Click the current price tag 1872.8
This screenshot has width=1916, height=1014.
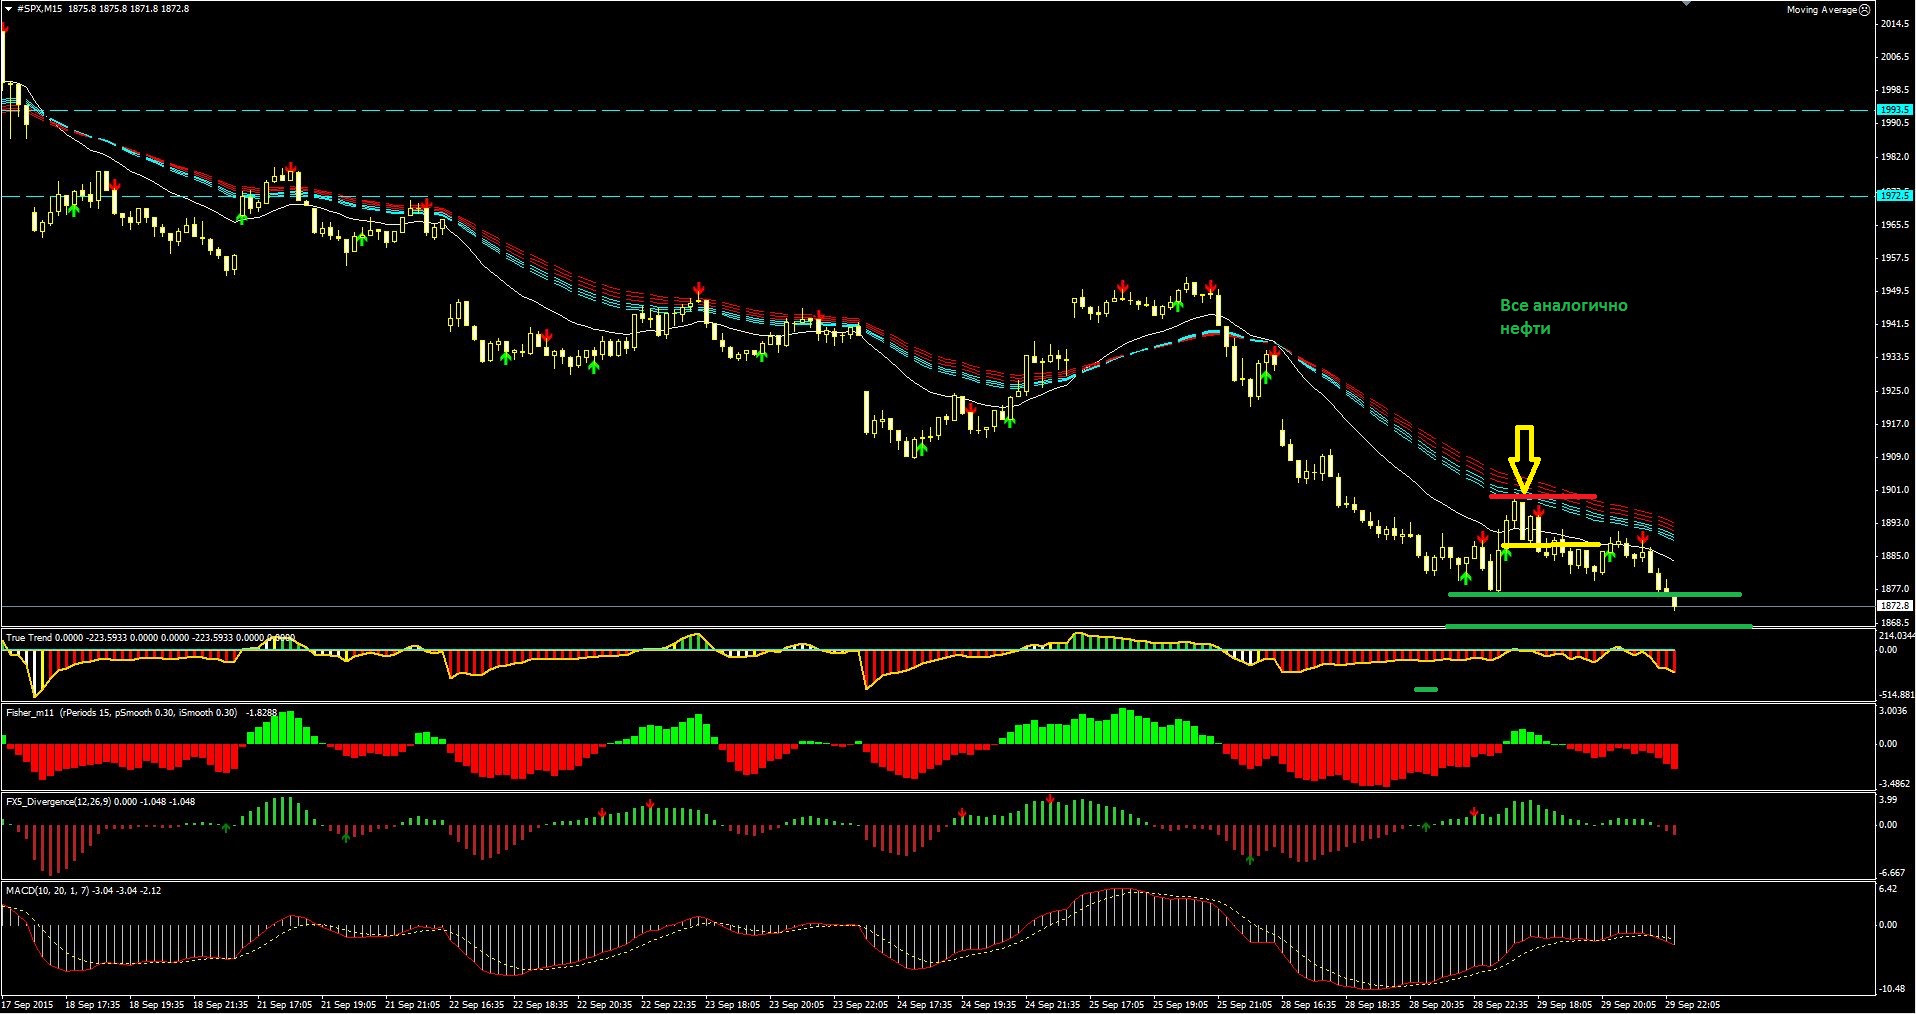[x=1894, y=606]
